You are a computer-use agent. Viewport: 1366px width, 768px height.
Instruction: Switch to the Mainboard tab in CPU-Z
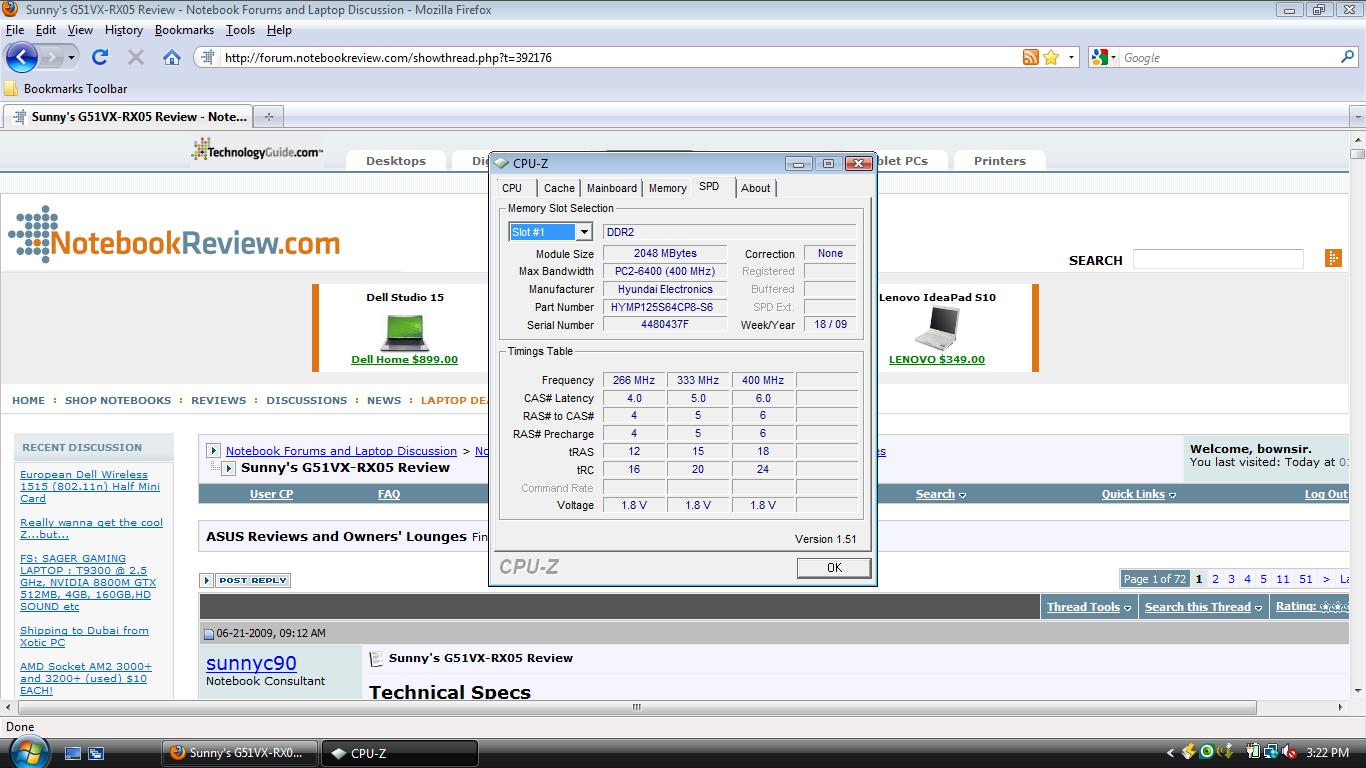point(611,188)
